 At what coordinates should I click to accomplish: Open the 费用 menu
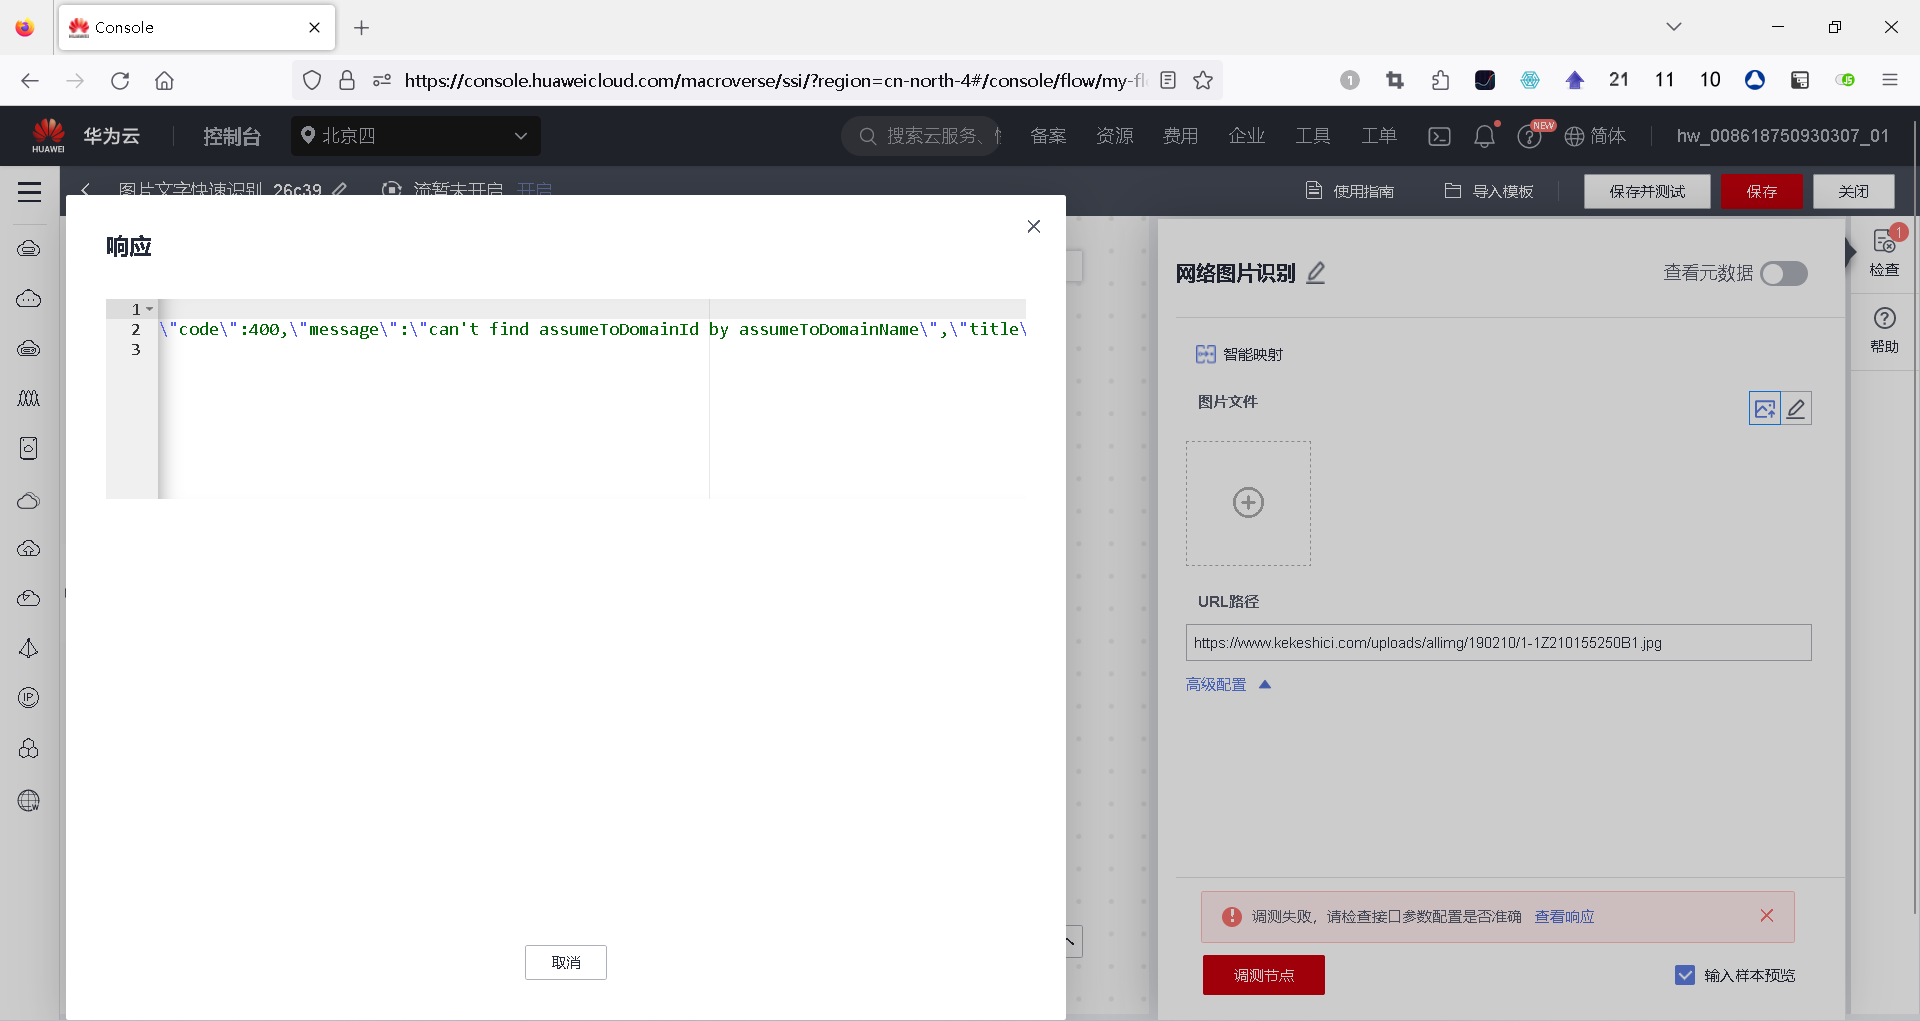(x=1180, y=136)
